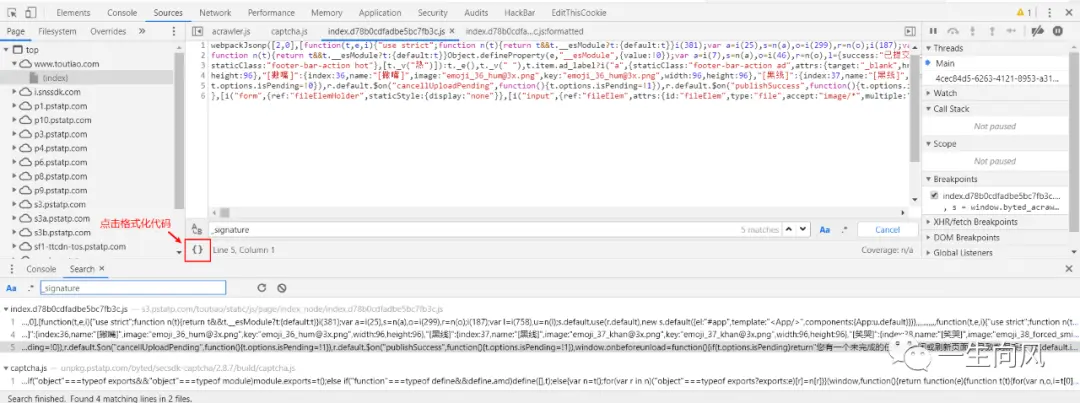Collapse index.d78b0cdfadbe5bc7fb3c.js search results group
The width and height of the screenshot is (1080, 403).
click(6, 309)
